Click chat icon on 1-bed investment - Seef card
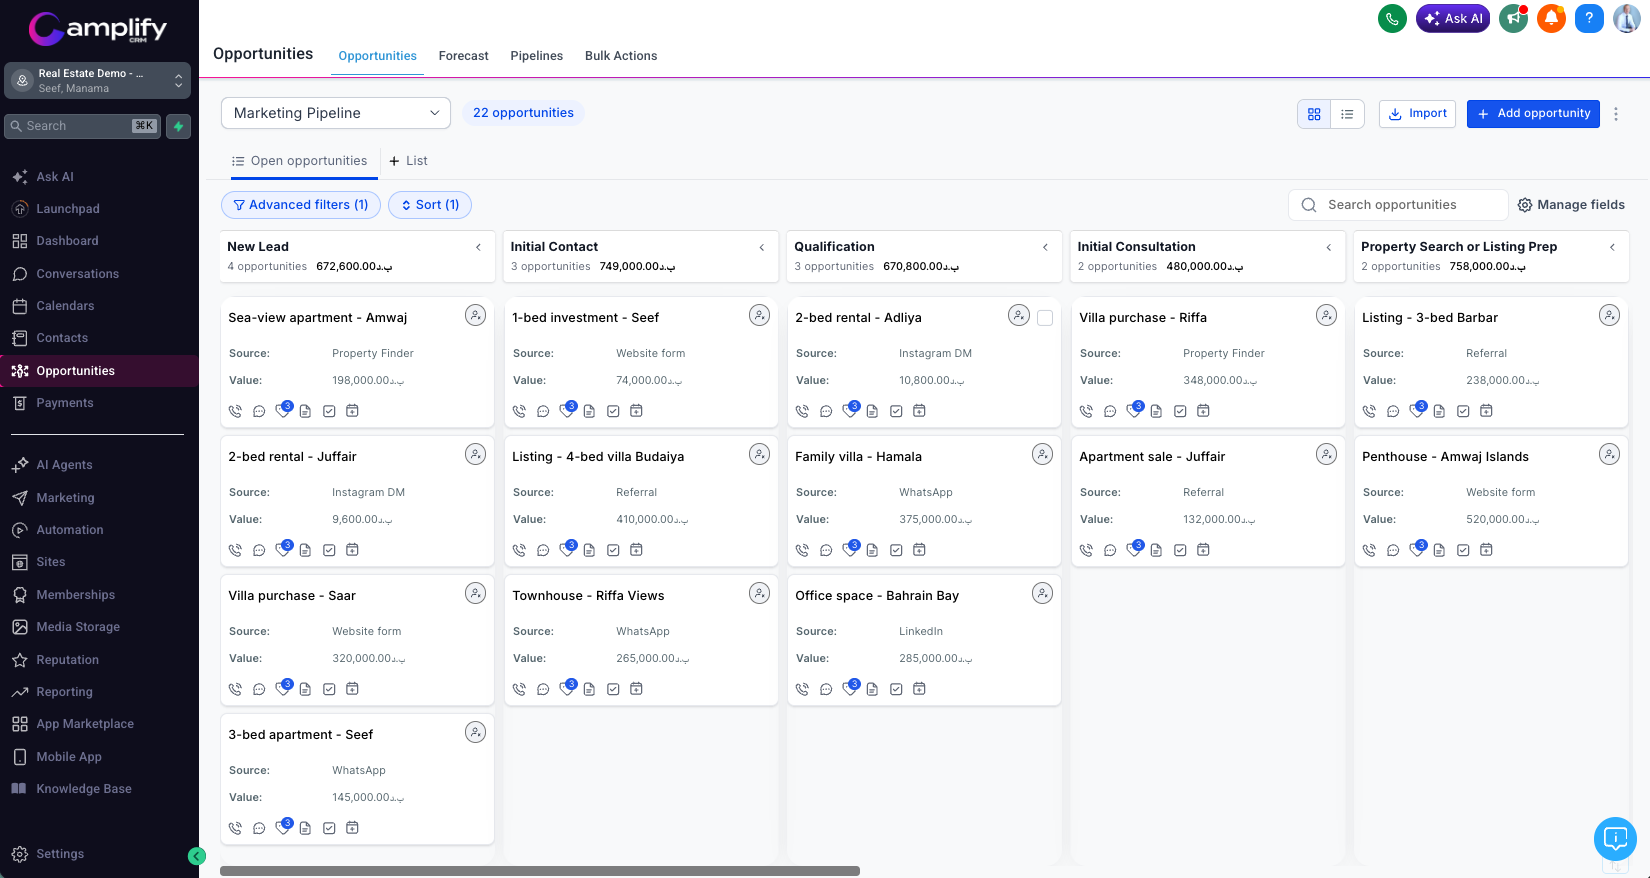 543,411
